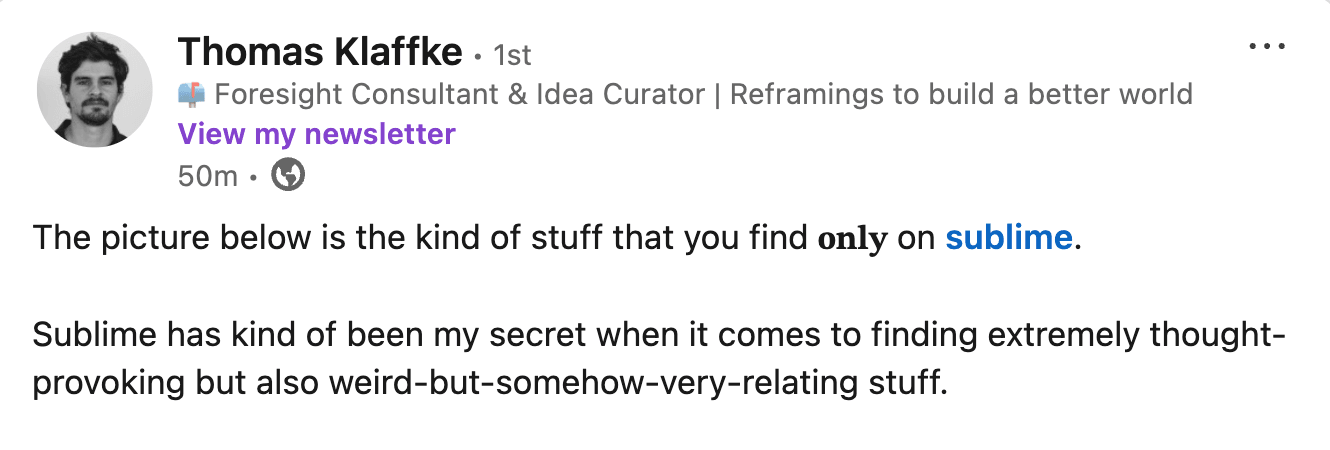Open the Thomas Klaffke profile name link
1330x450 pixels.
click(x=320, y=51)
